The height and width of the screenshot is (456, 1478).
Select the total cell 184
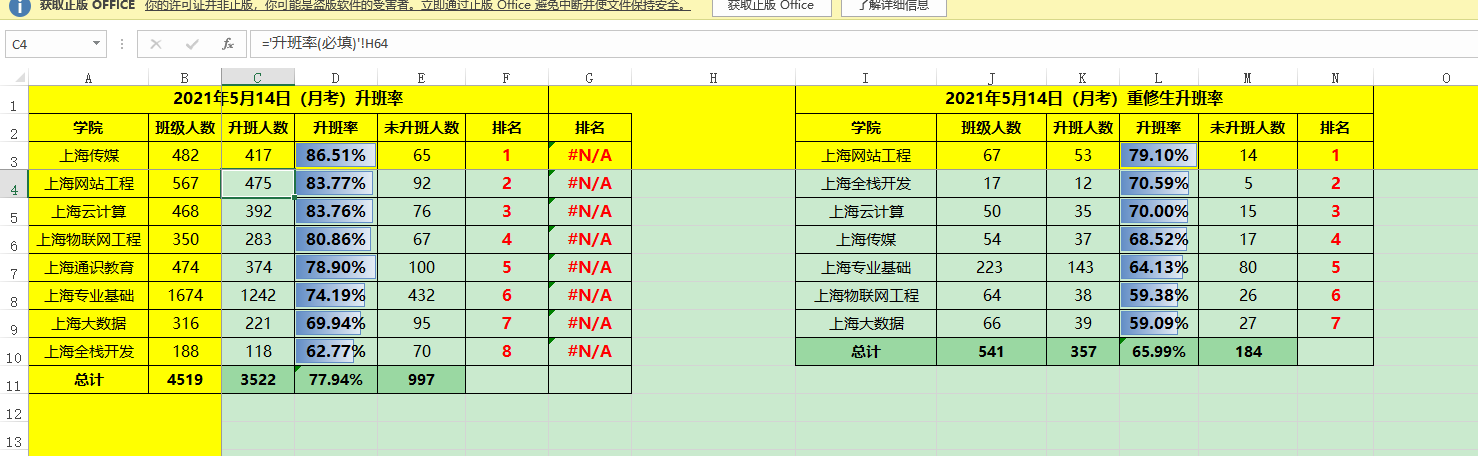pyautogui.click(x=1248, y=352)
